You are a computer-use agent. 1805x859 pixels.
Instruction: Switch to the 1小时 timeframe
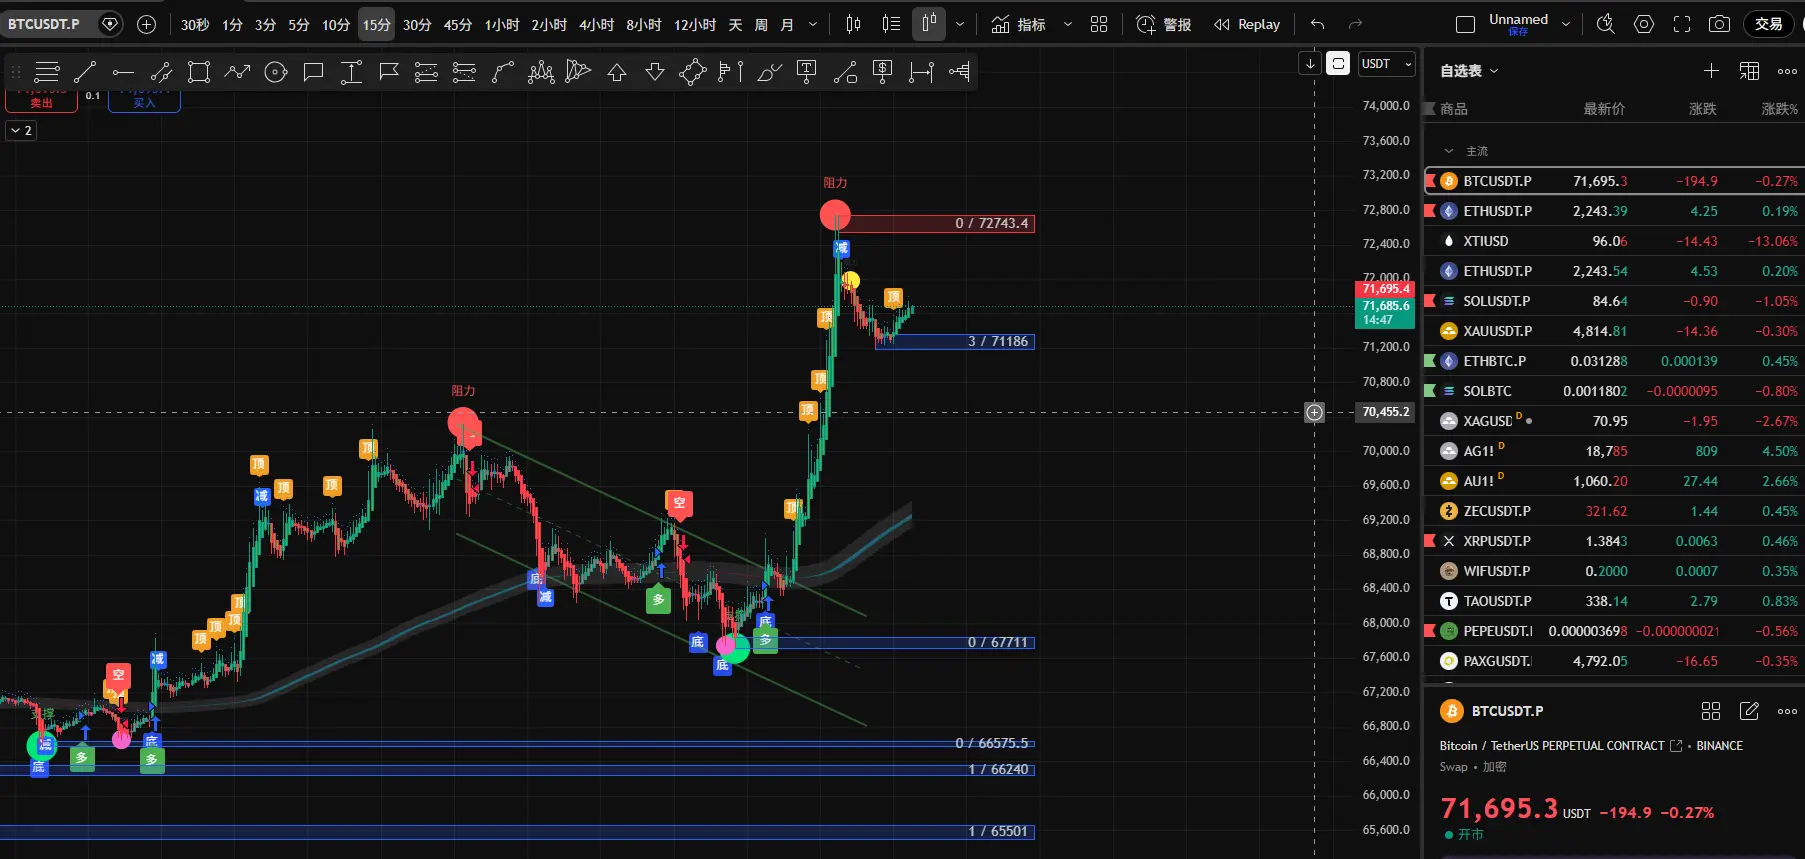[502, 24]
